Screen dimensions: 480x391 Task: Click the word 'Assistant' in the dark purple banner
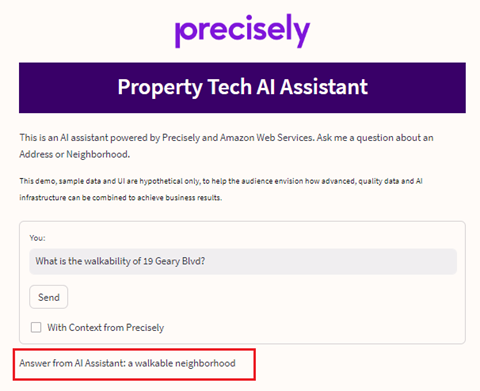[x=324, y=87]
